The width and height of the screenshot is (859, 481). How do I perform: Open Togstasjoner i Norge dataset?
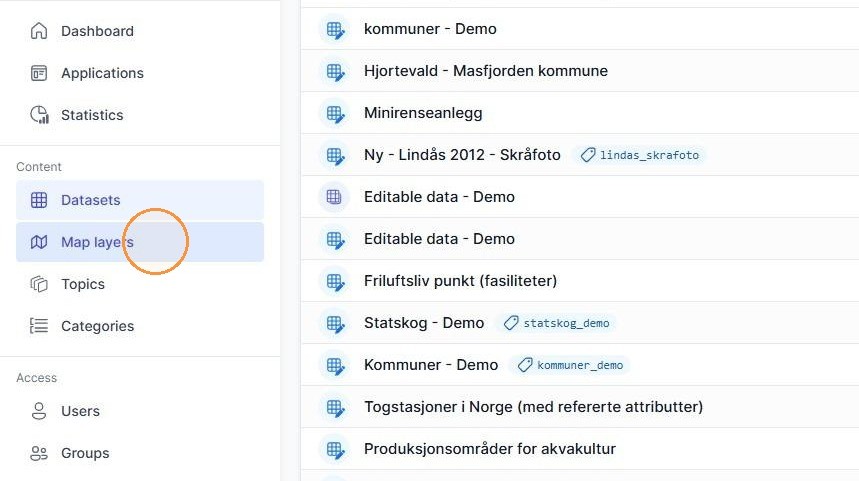point(533,407)
